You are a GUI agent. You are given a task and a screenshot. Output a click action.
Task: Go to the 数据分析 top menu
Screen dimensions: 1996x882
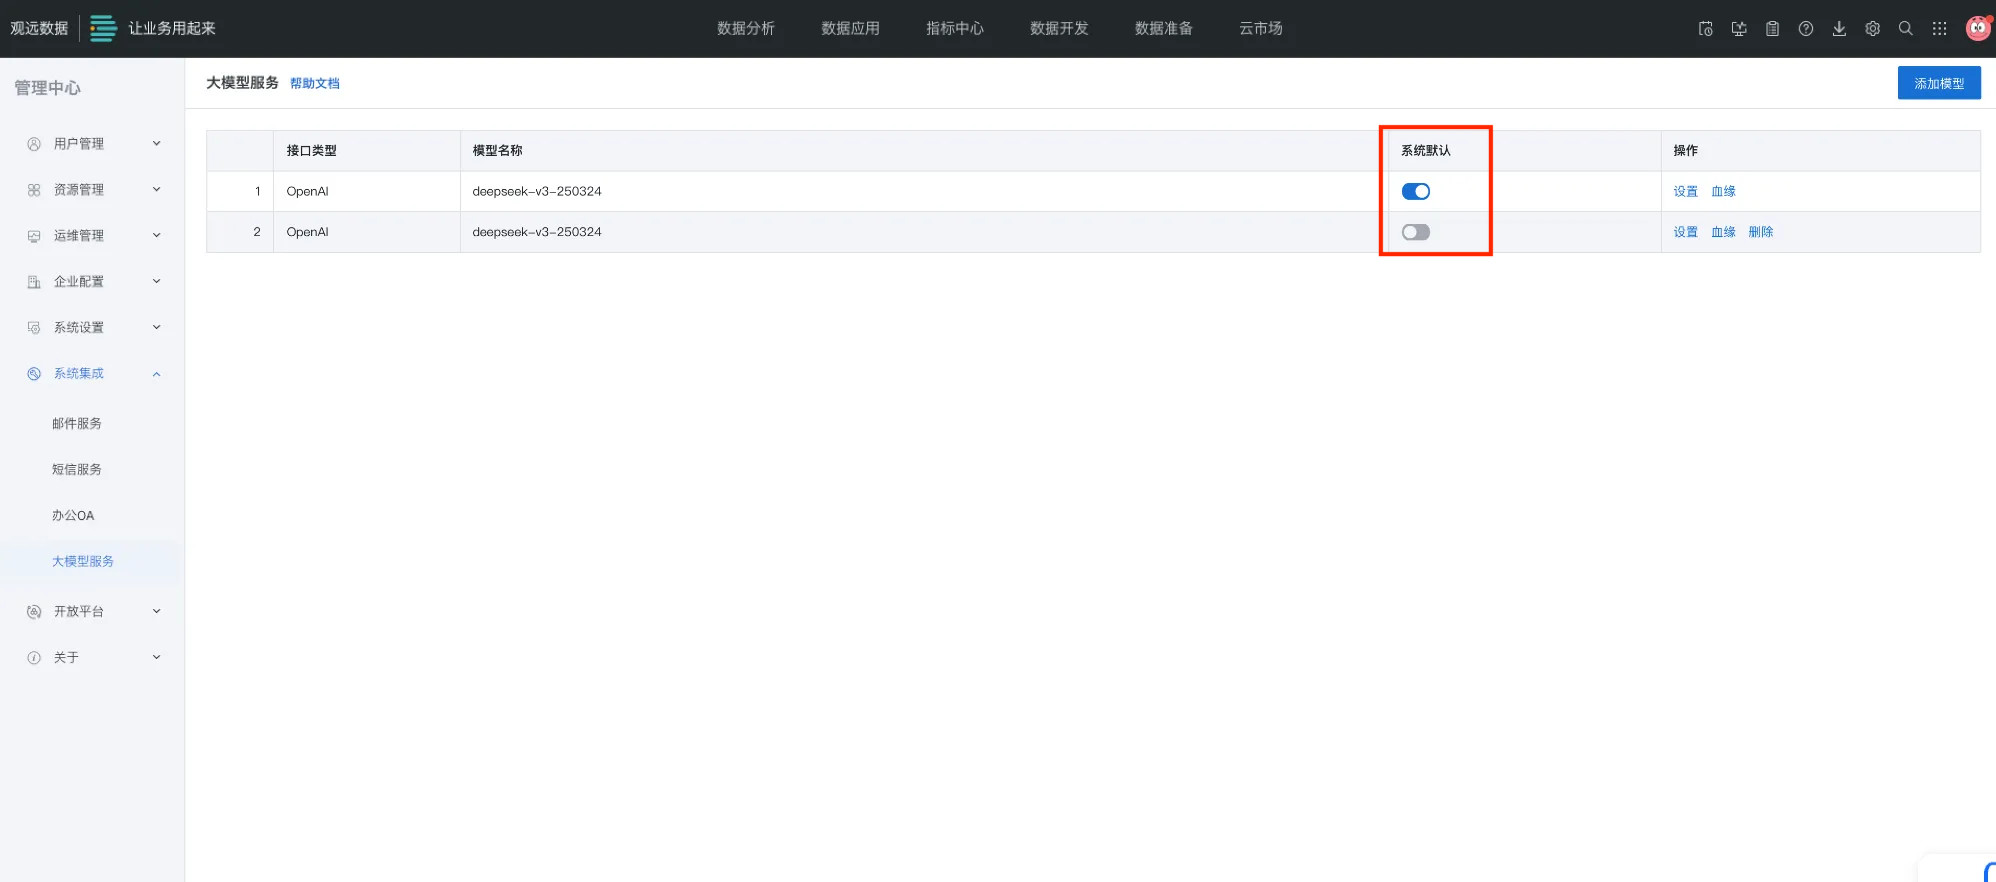[745, 29]
